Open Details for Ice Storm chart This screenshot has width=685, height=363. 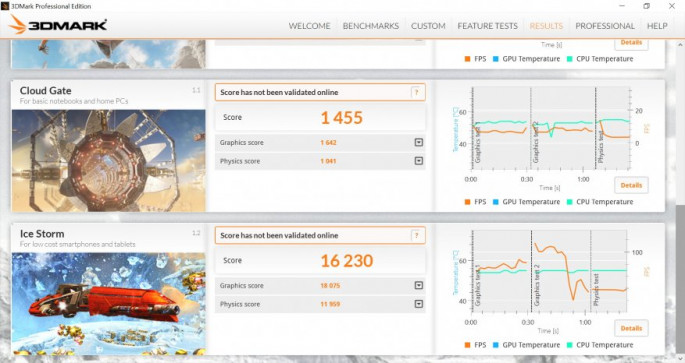[x=631, y=328]
